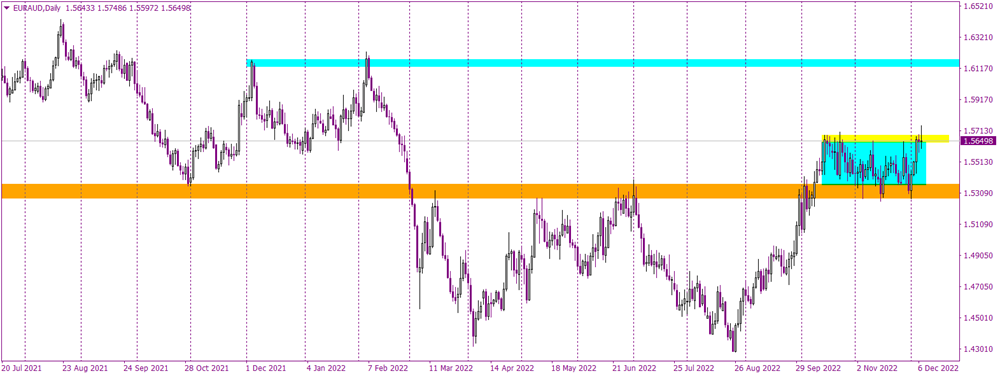Click the 6 Dec 2022 date label
Image resolution: width=1000 pixels, height=376 pixels.
pyautogui.click(x=939, y=368)
